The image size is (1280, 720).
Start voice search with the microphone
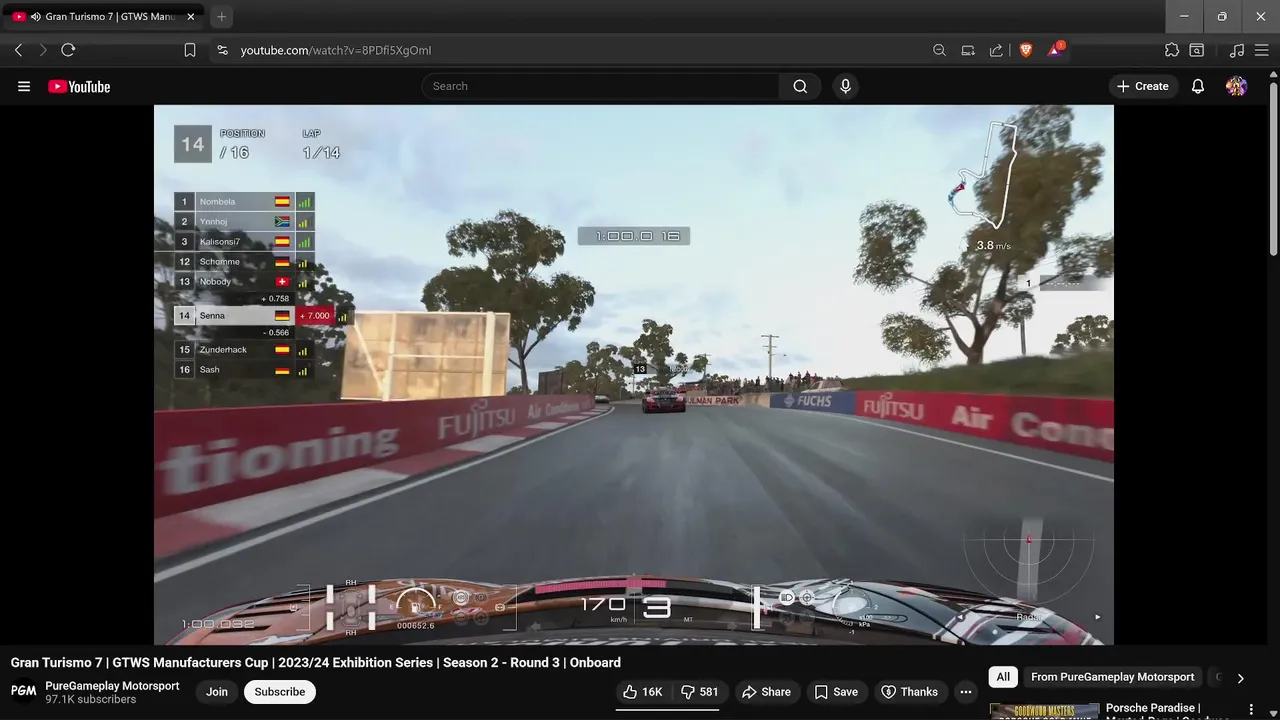(845, 86)
